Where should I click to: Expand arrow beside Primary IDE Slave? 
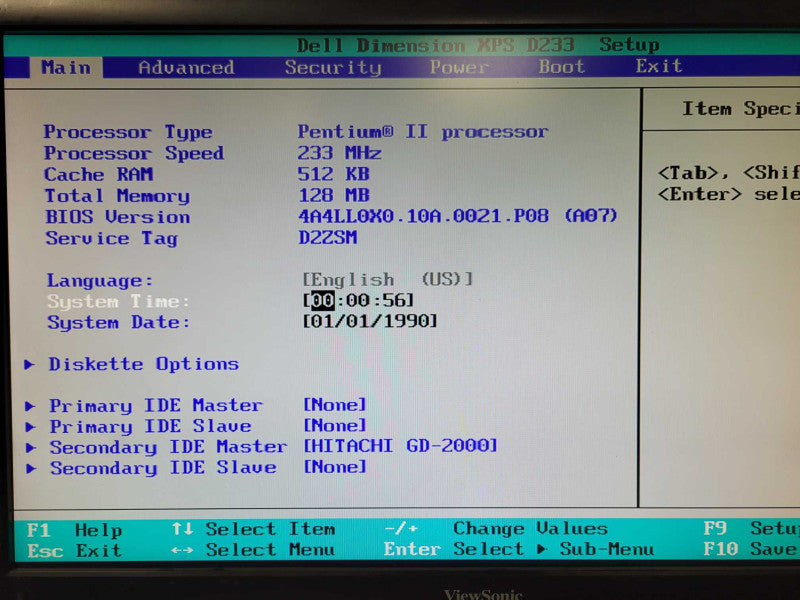[x=30, y=427]
